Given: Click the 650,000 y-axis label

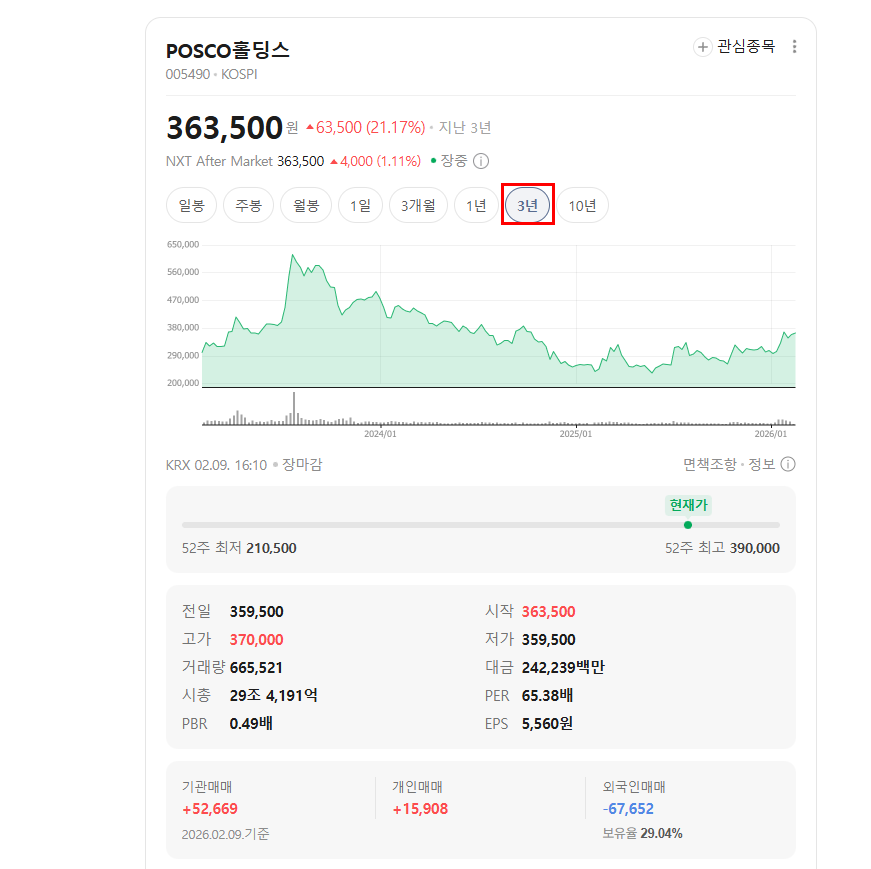Looking at the screenshot, I should click(x=183, y=244).
